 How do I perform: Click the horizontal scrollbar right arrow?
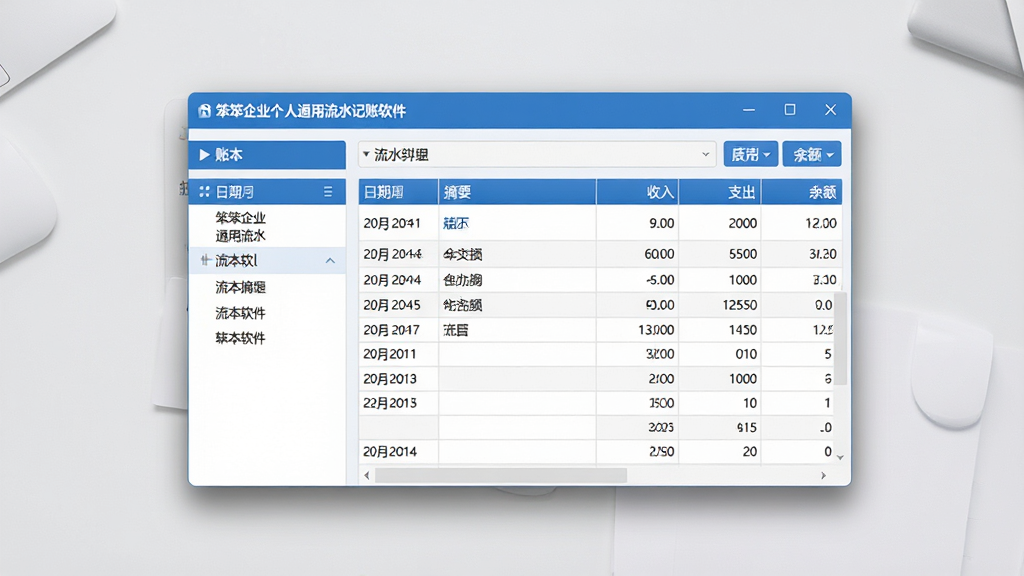click(x=823, y=475)
